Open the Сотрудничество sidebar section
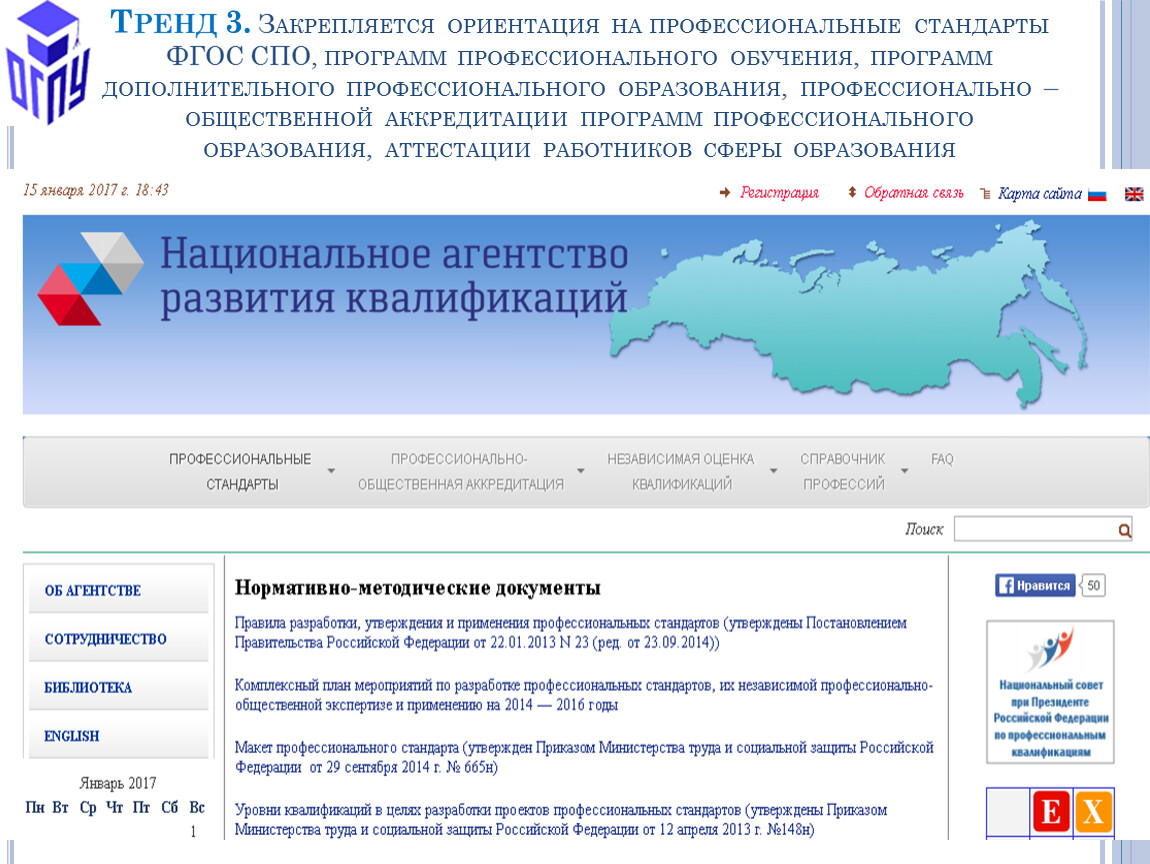 (118, 639)
